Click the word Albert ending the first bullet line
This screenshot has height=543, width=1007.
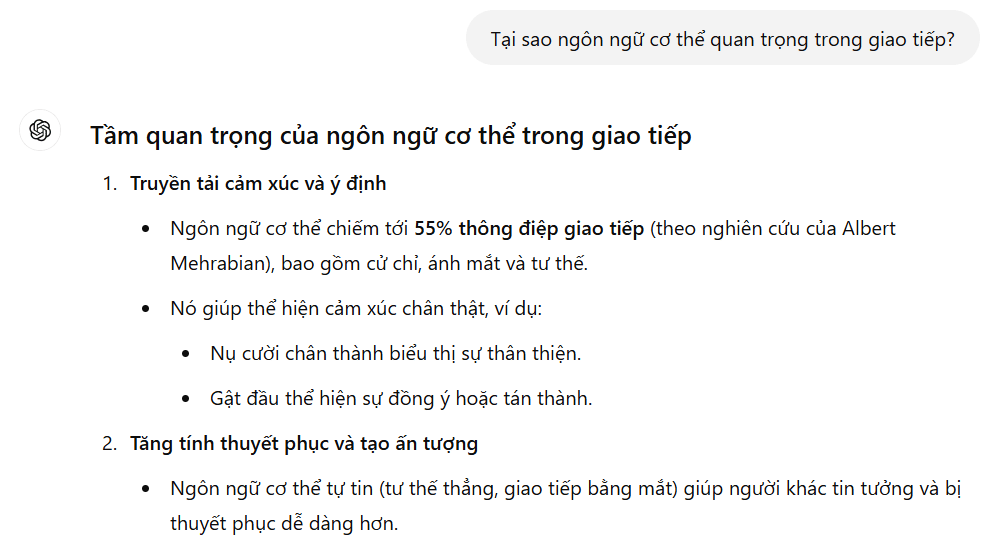(x=868, y=228)
